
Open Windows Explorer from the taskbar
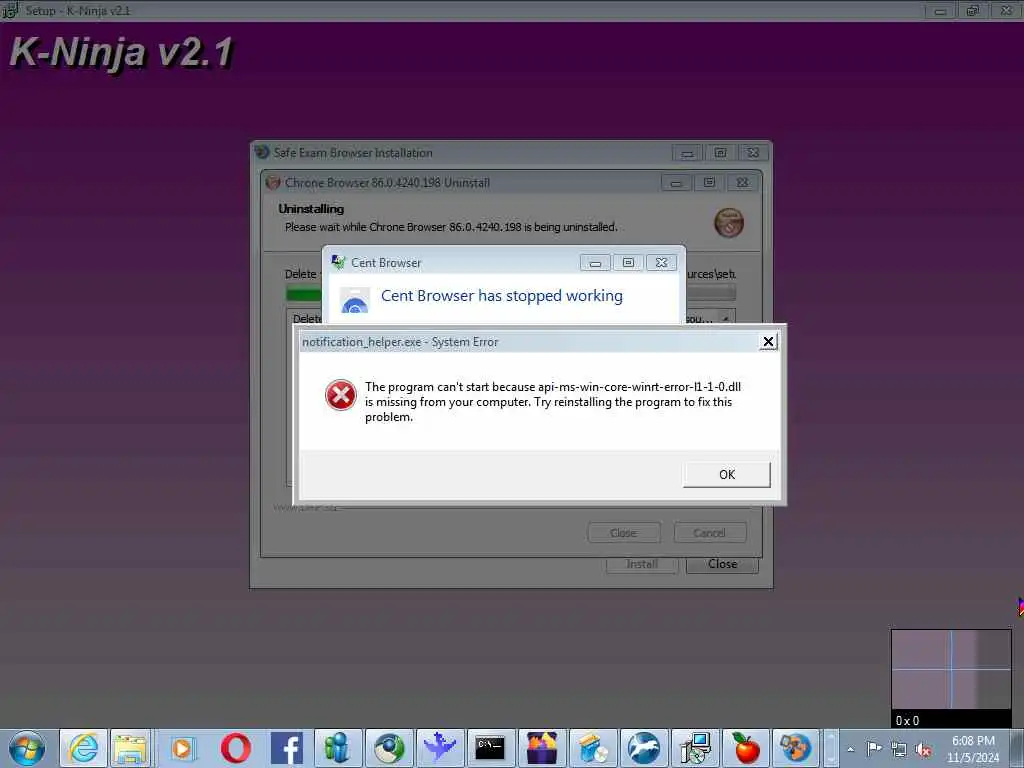[131, 748]
